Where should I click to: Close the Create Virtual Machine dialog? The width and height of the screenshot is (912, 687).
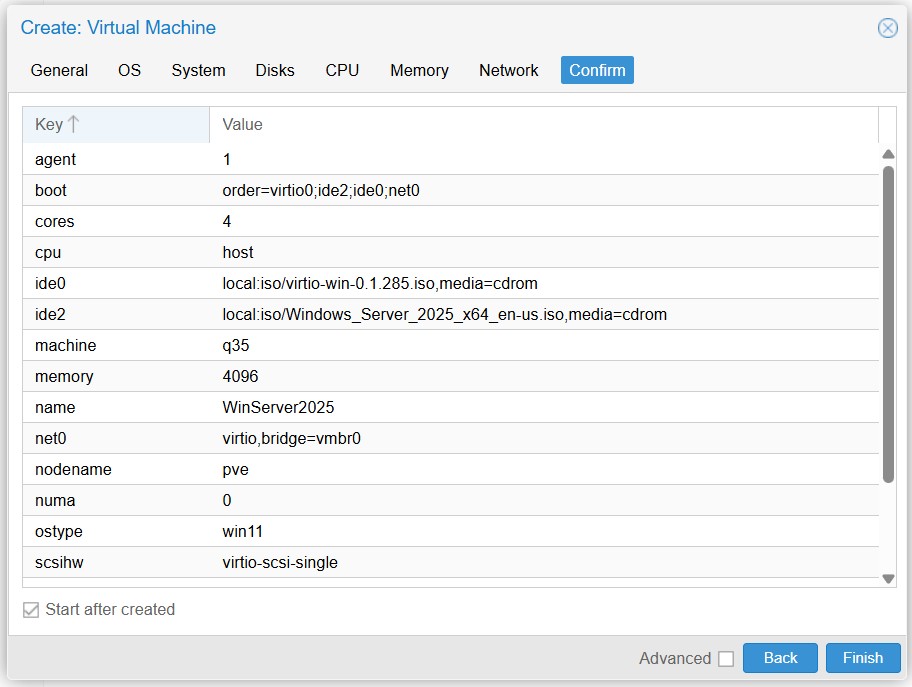pyautogui.click(x=887, y=28)
